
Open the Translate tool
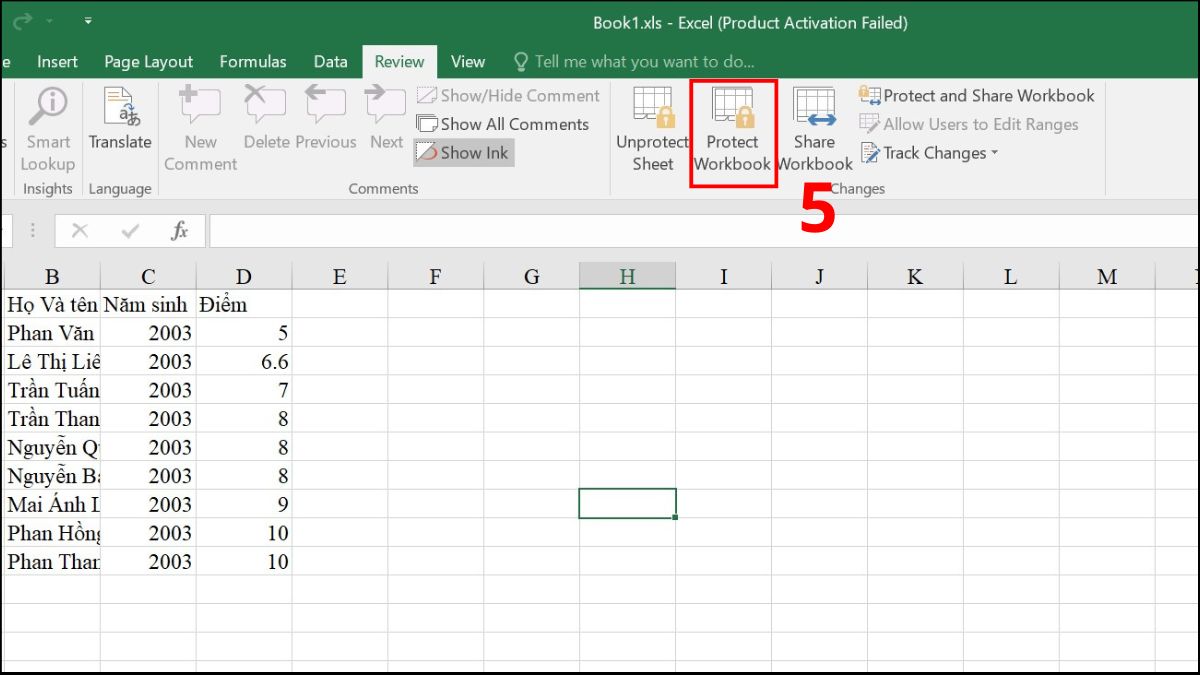coord(119,127)
